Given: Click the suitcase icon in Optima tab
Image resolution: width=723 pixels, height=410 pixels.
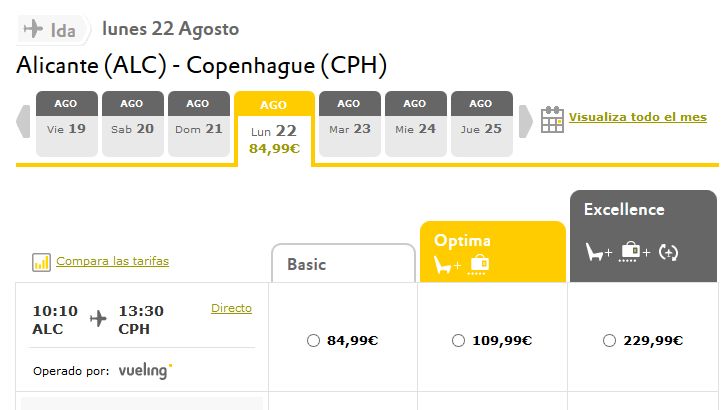Looking at the screenshot, I should coord(480,264).
